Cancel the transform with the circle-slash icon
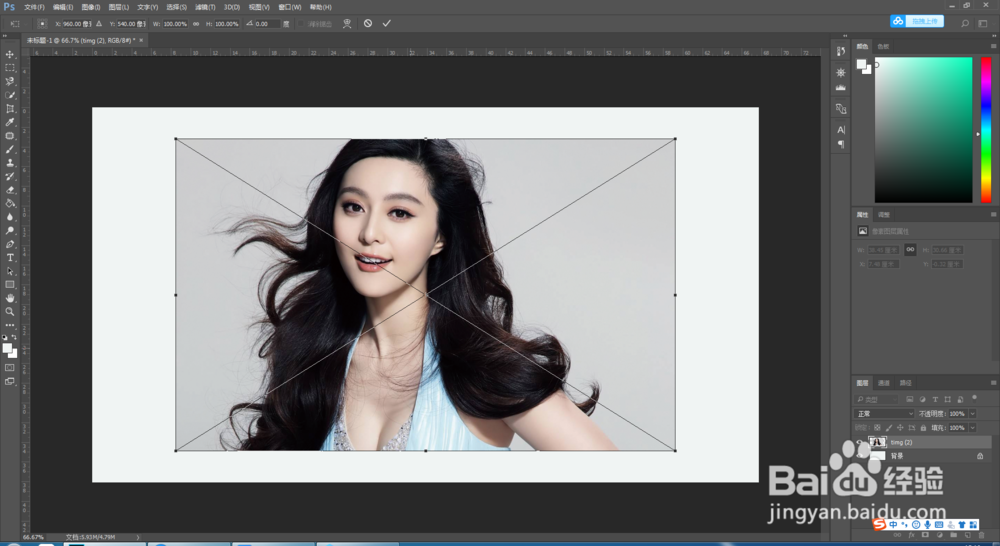 tap(368, 23)
